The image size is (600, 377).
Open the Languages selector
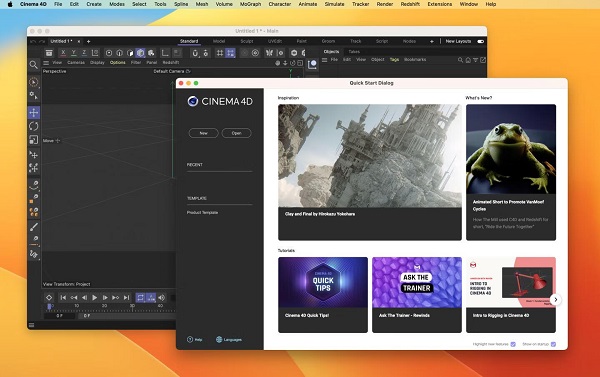tap(229, 339)
